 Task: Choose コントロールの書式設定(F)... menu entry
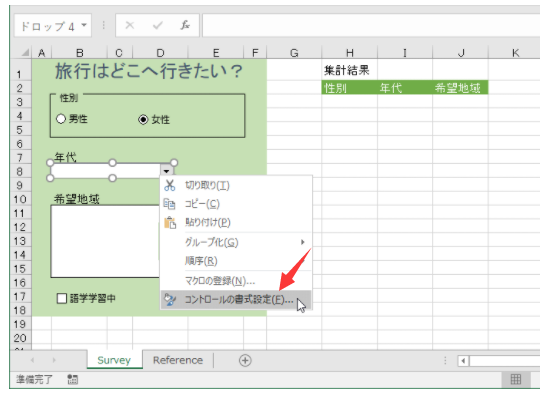[236, 300]
